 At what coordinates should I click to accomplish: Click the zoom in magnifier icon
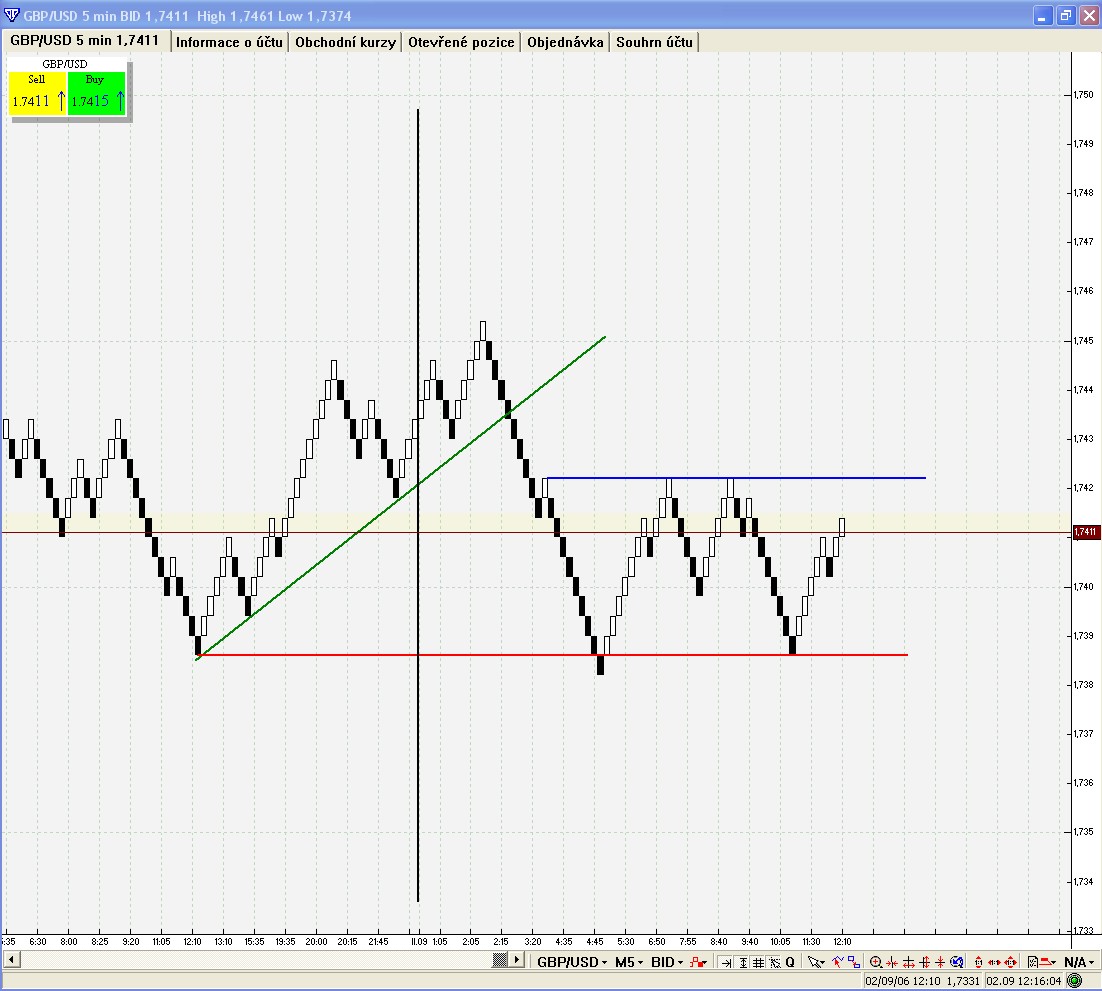click(876, 962)
